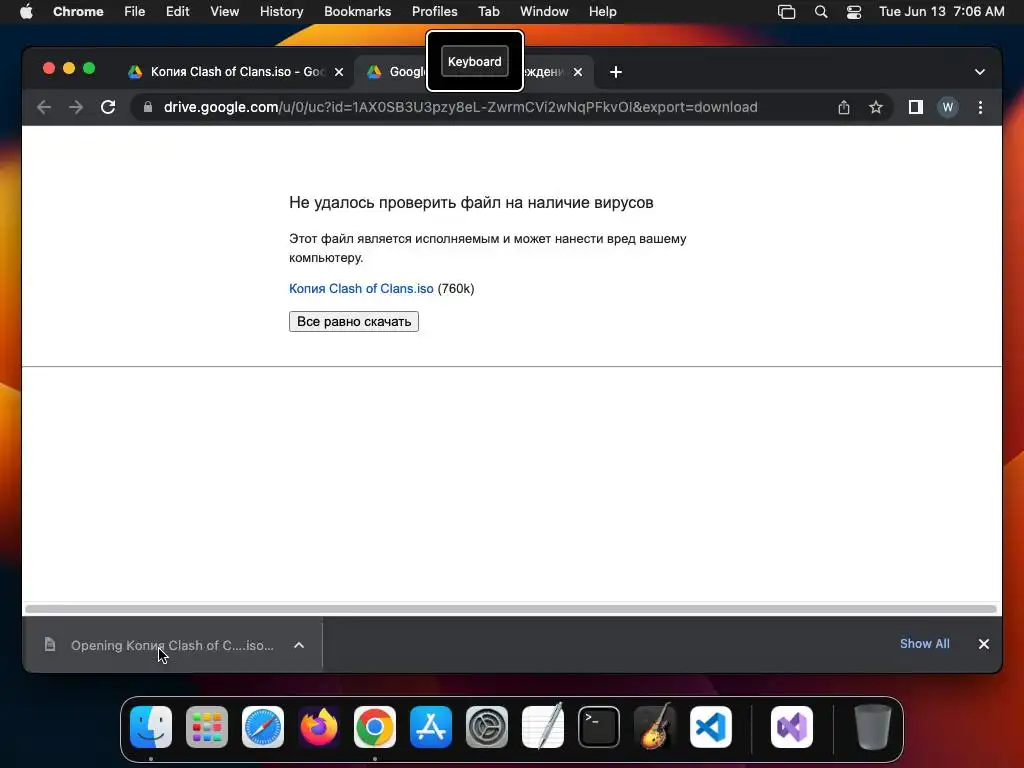Screen dimensions: 1024x768
Task: Open the Profiles menu
Action: [434, 12]
